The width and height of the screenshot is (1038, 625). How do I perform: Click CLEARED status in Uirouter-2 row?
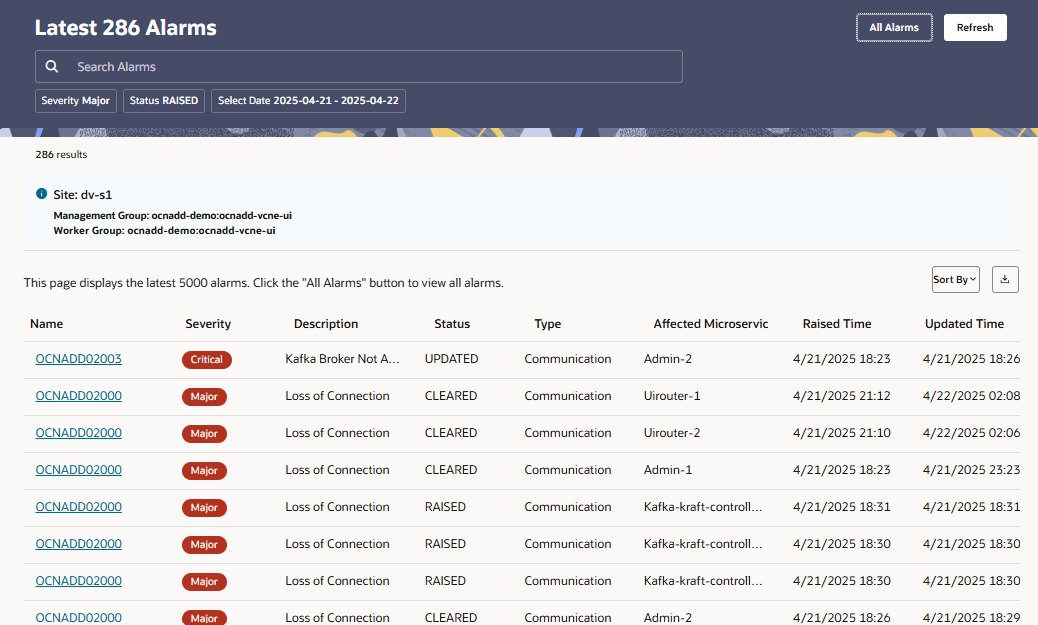click(x=451, y=433)
